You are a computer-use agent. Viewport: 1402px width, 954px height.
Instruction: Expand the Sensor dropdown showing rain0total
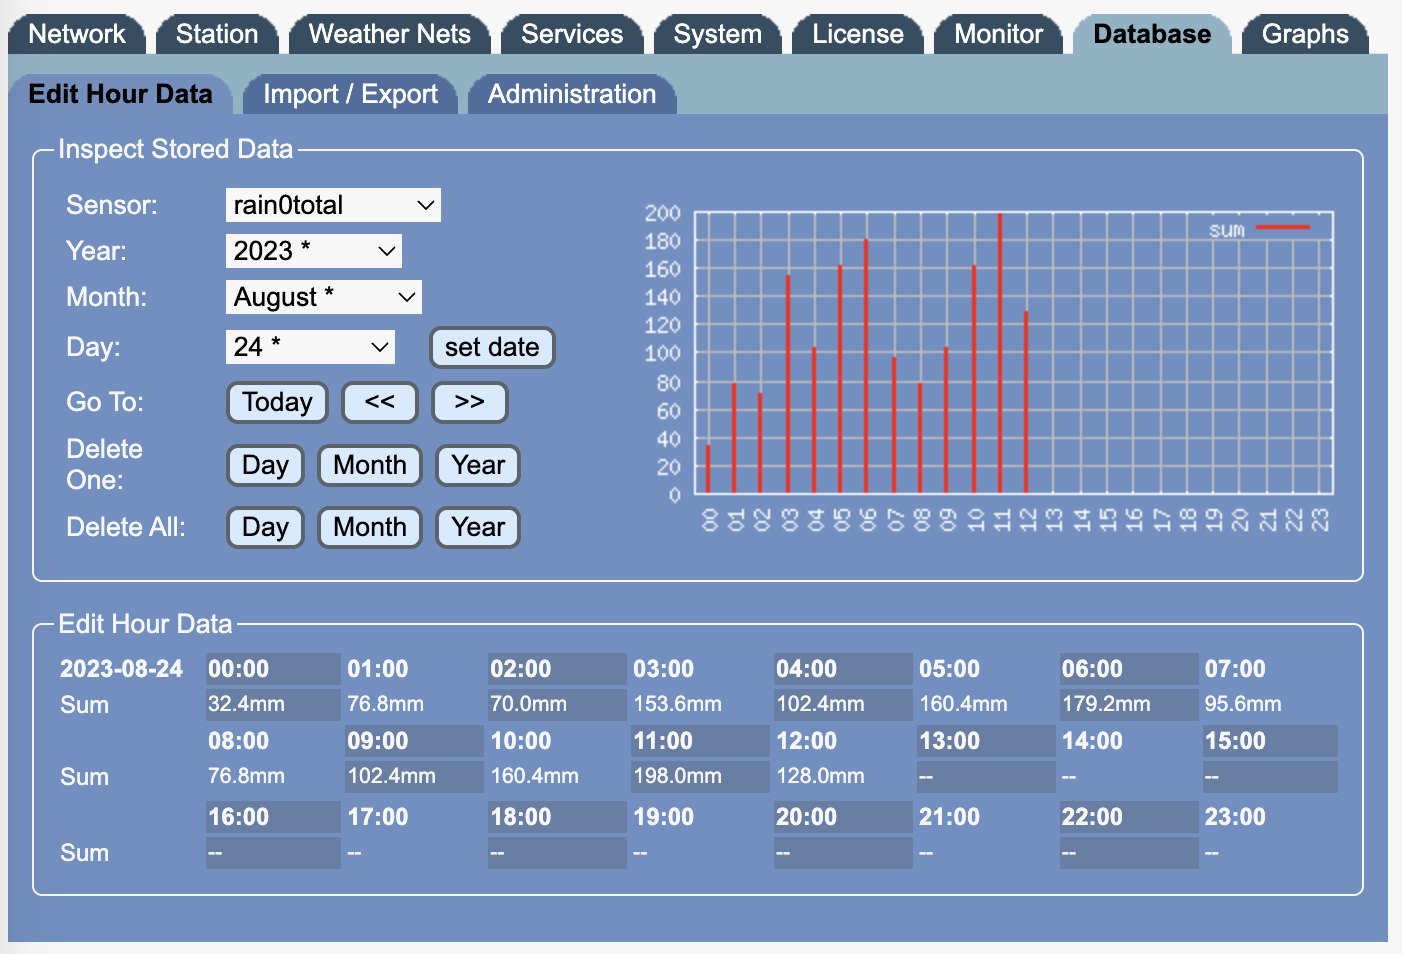click(333, 205)
